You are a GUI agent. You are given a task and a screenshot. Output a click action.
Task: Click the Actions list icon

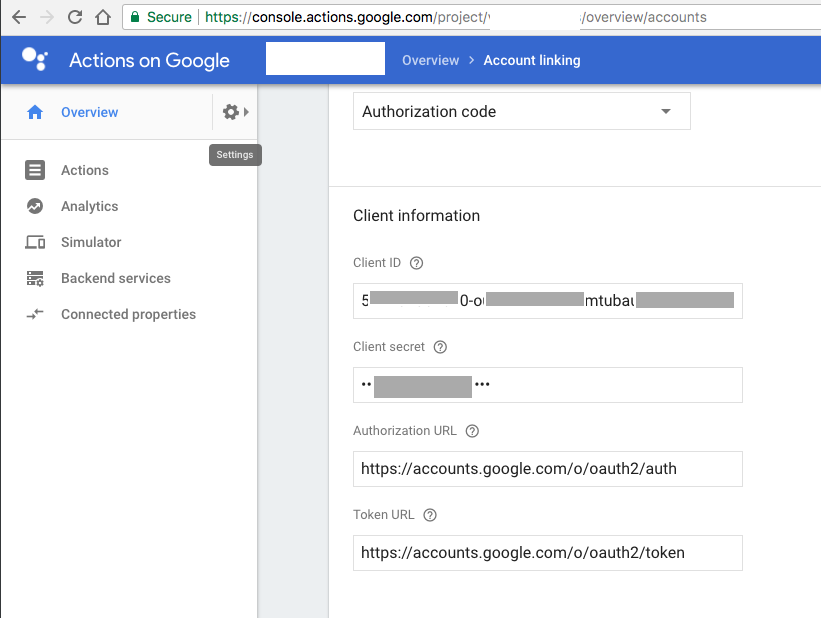click(x=35, y=170)
